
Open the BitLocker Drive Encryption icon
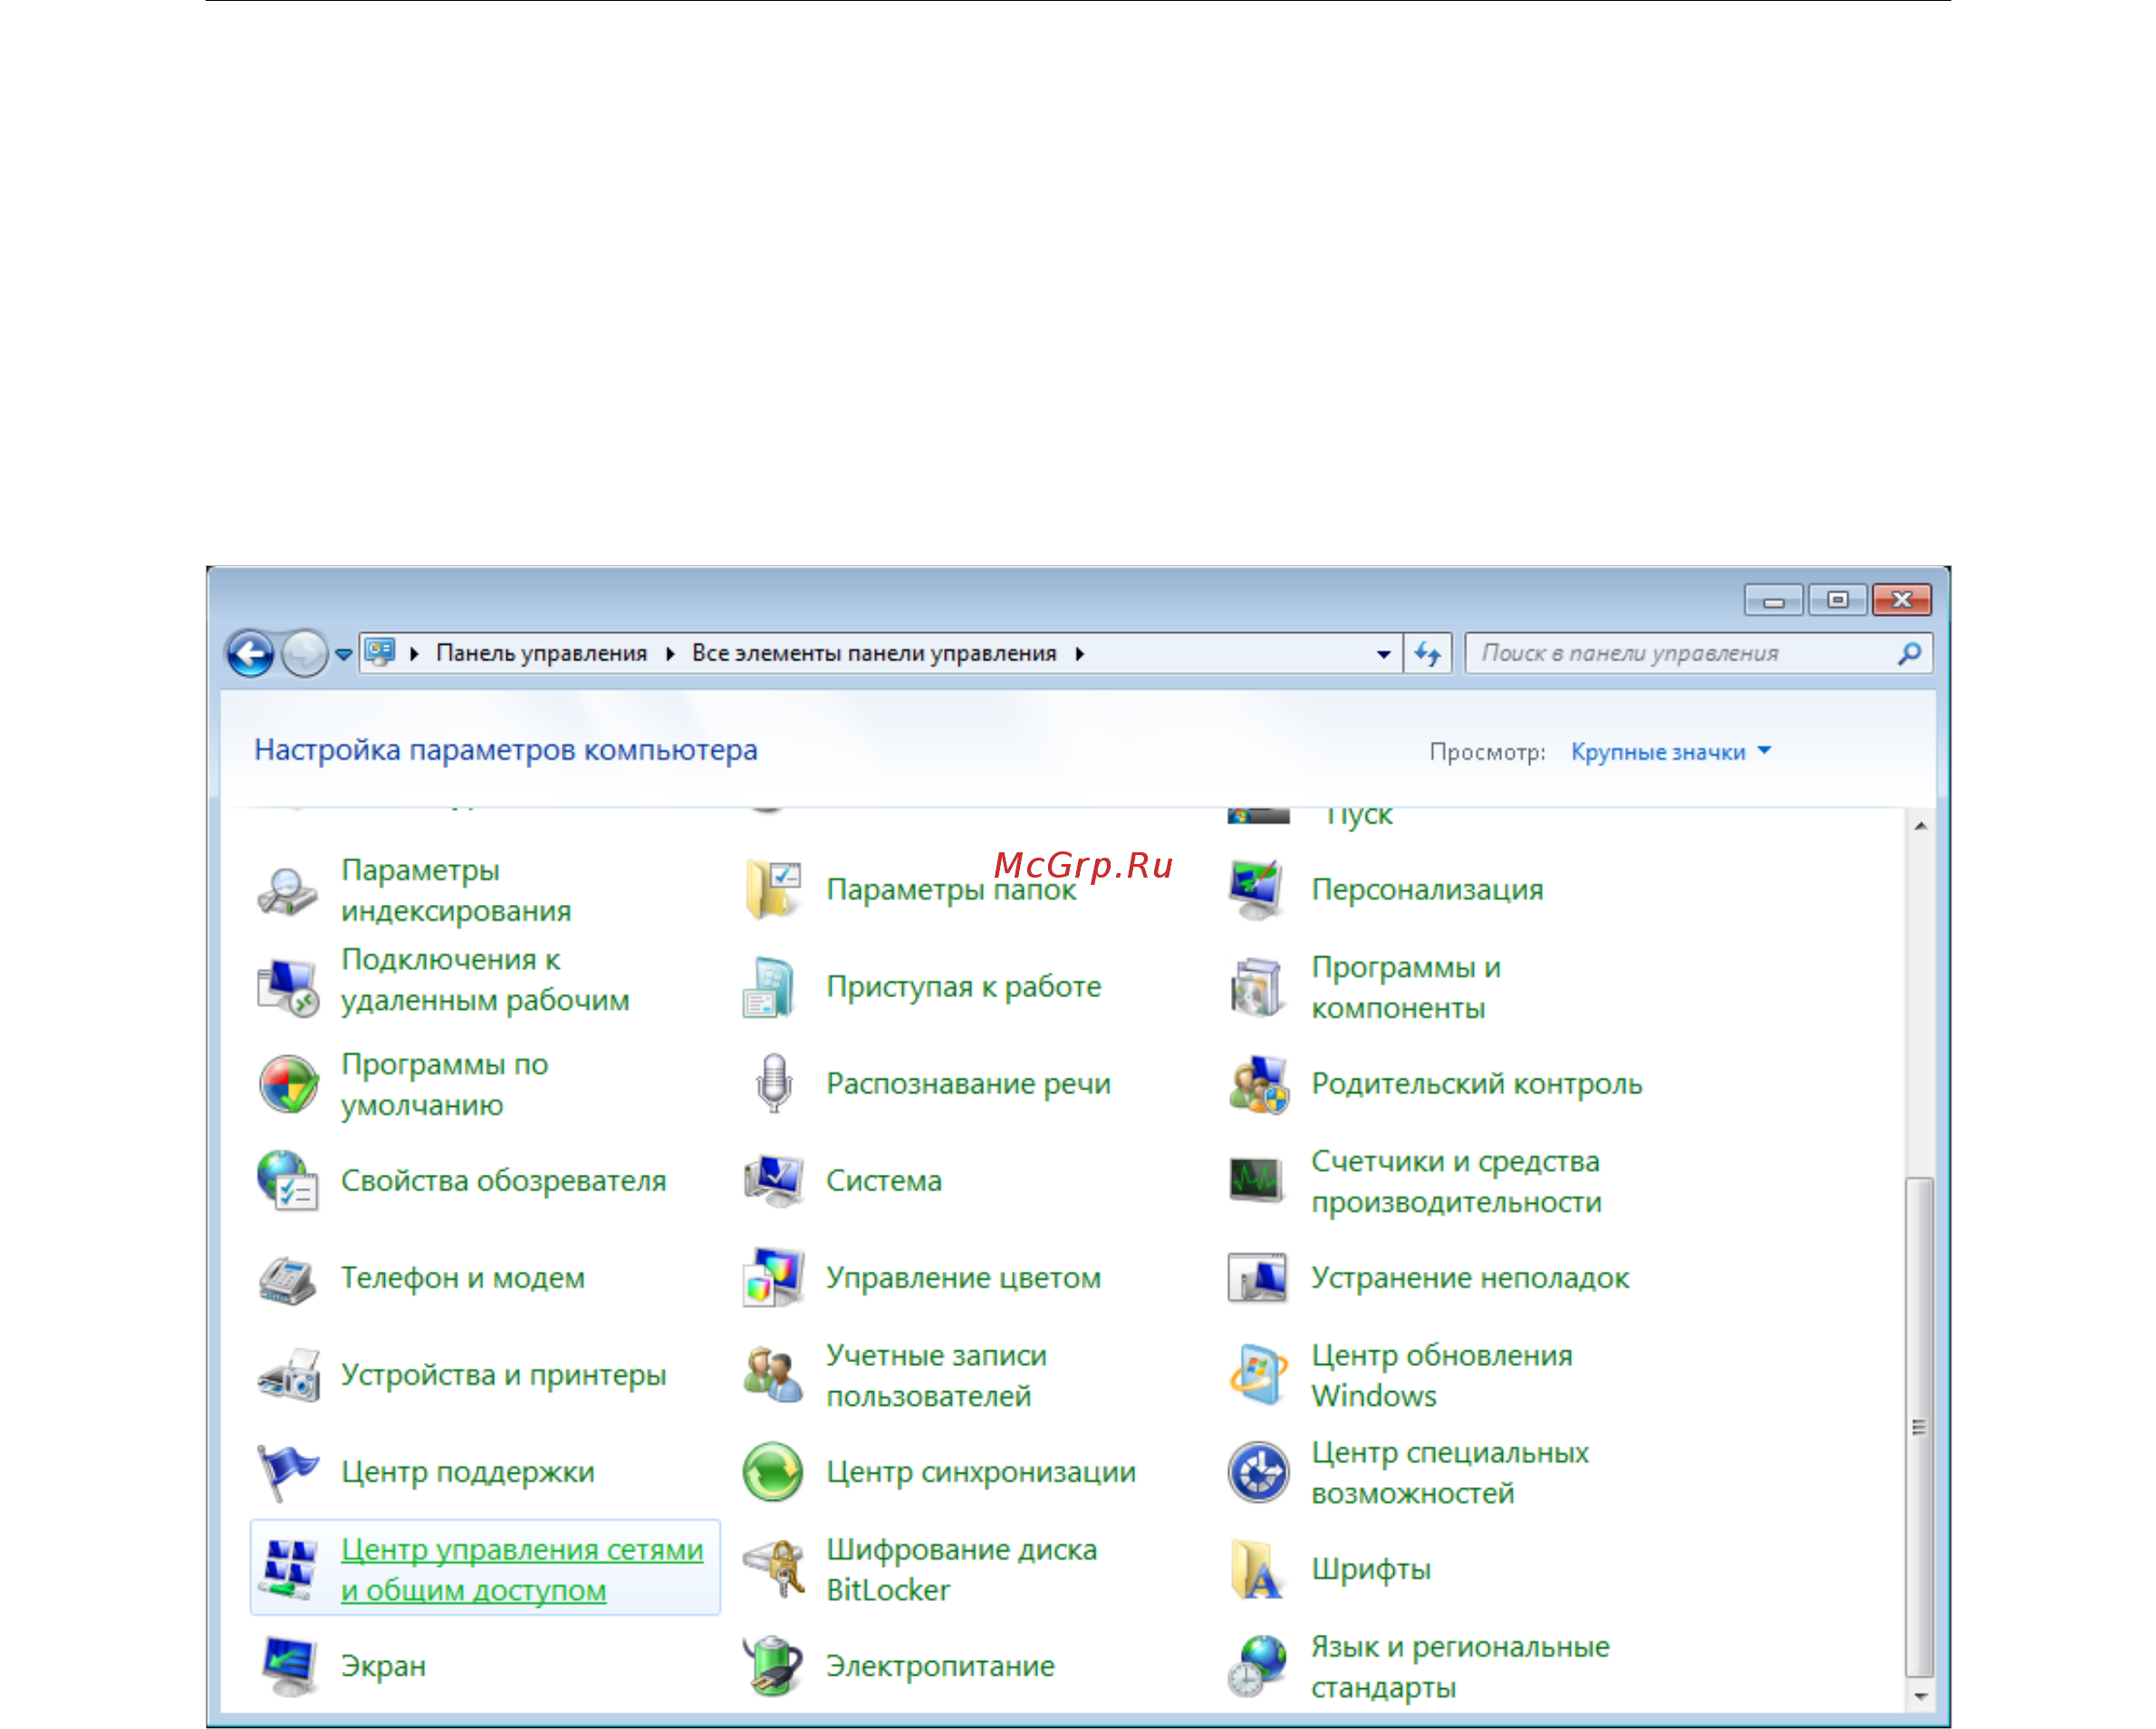pyautogui.click(x=773, y=1568)
